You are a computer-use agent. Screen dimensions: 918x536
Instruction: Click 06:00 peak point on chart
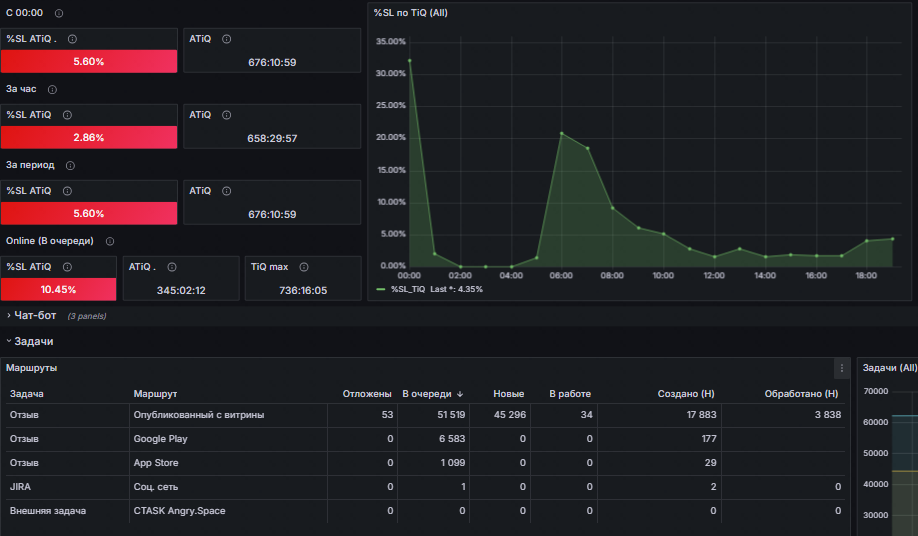tap(561, 133)
